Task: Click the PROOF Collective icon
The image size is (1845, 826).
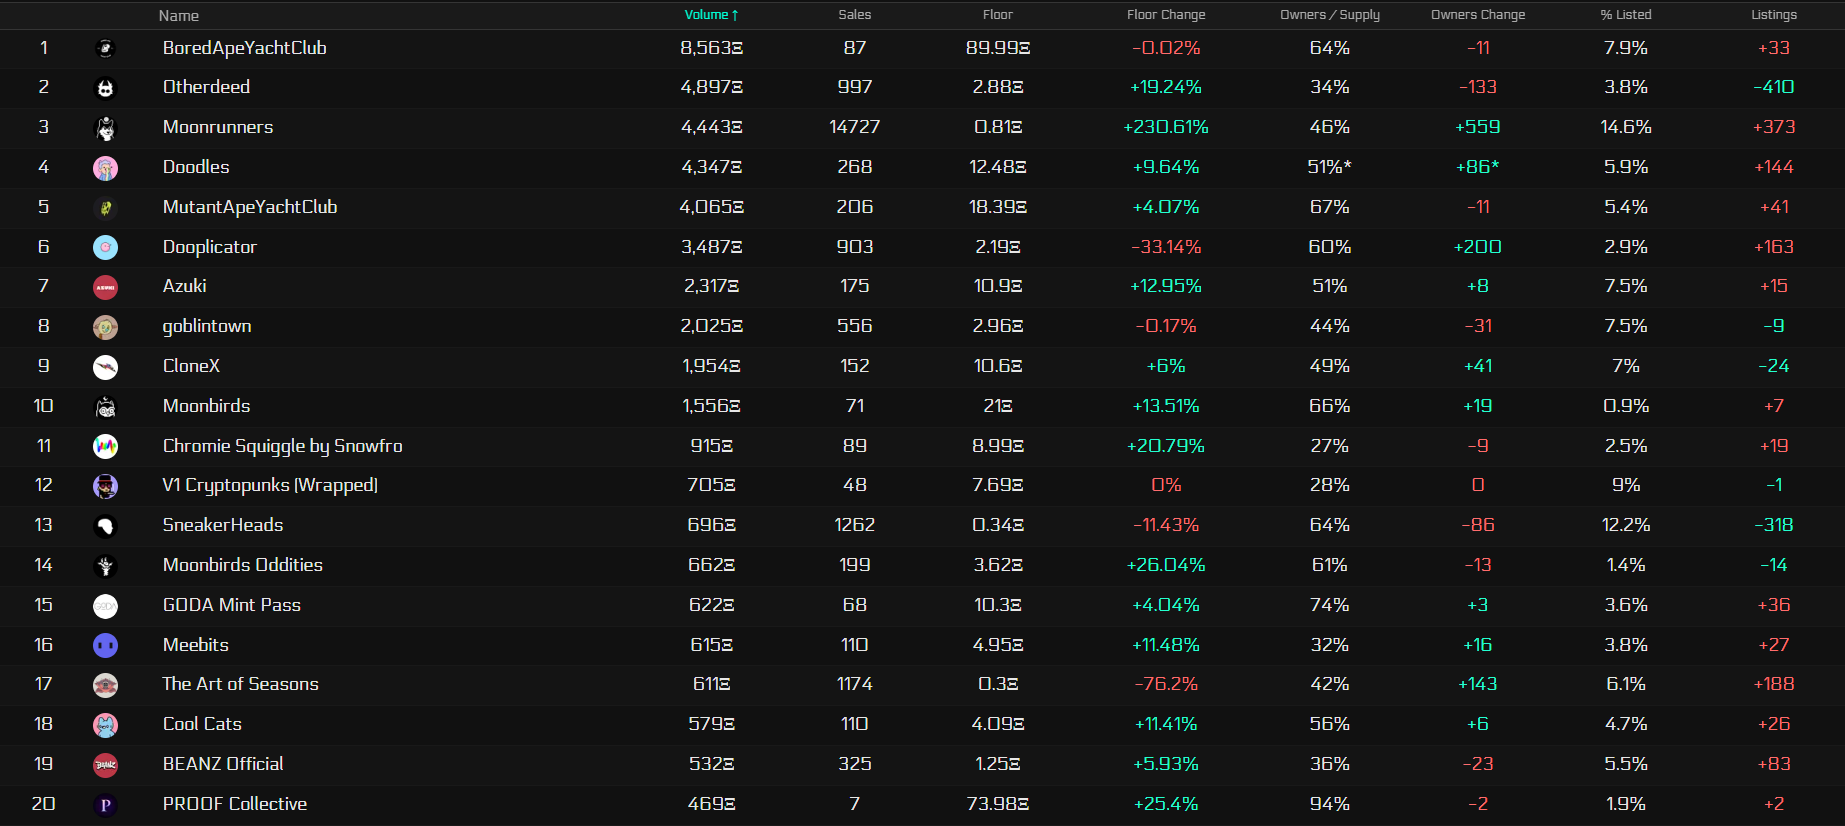Action: 105,805
